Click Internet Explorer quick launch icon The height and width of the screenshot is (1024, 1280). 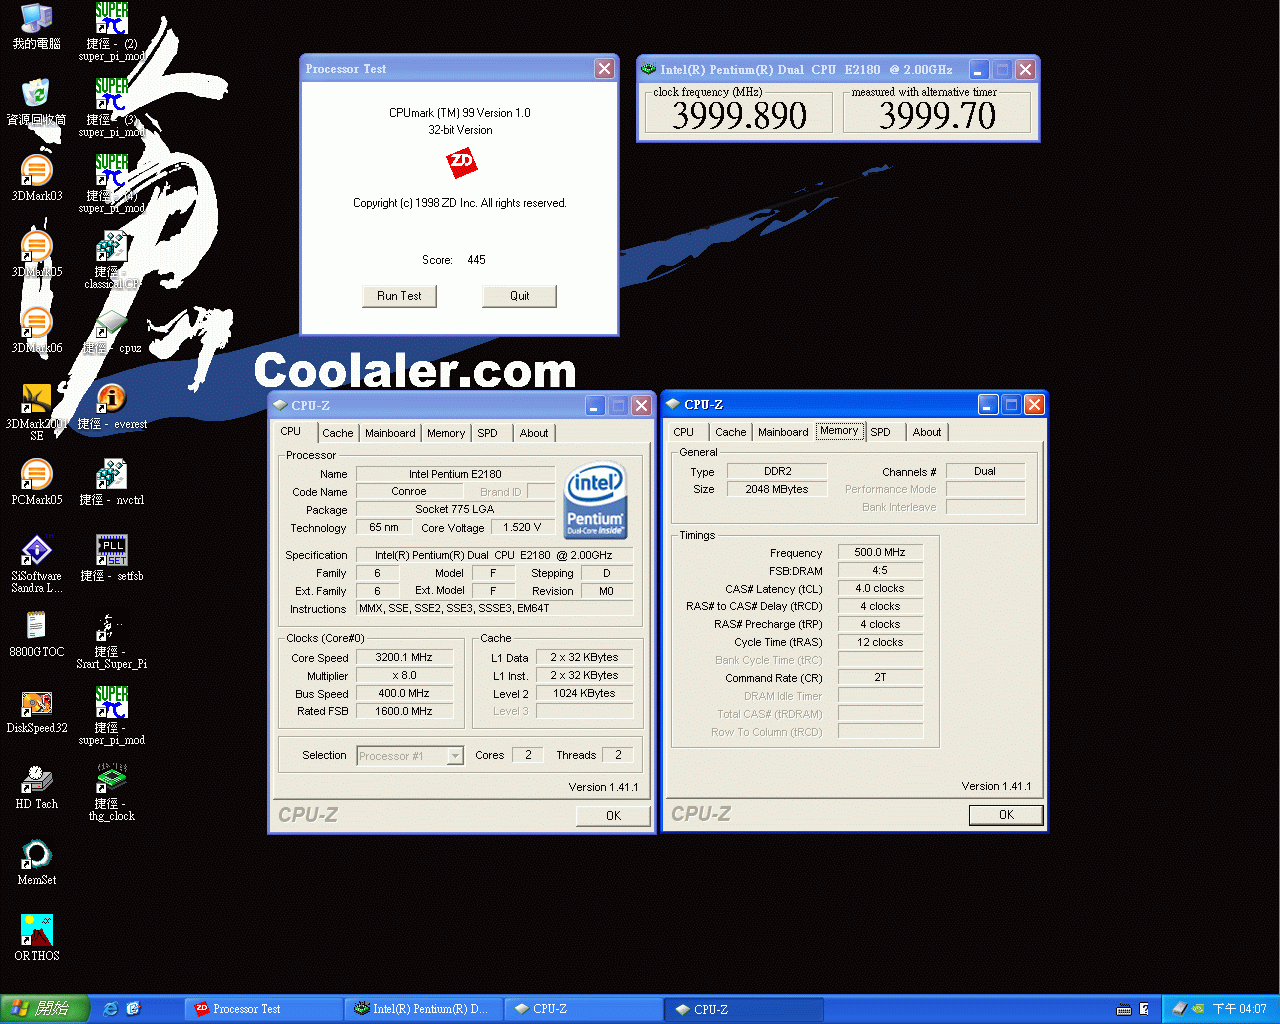click(x=111, y=1009)
